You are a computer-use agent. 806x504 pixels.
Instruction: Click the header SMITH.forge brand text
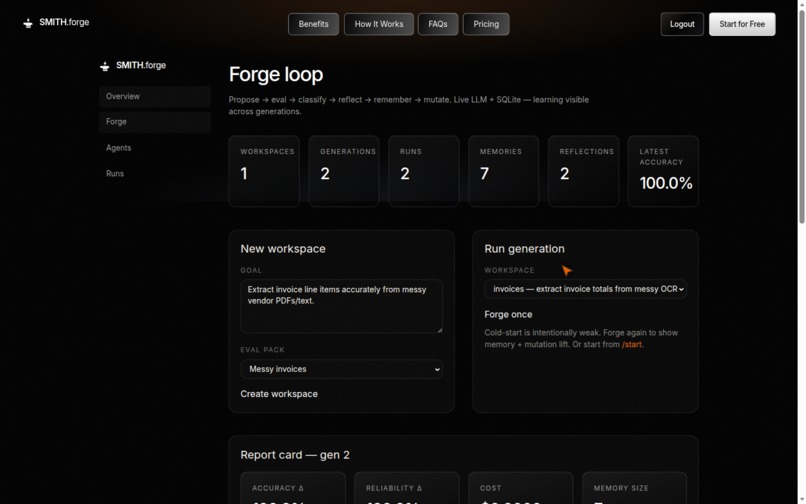[64, 23]
